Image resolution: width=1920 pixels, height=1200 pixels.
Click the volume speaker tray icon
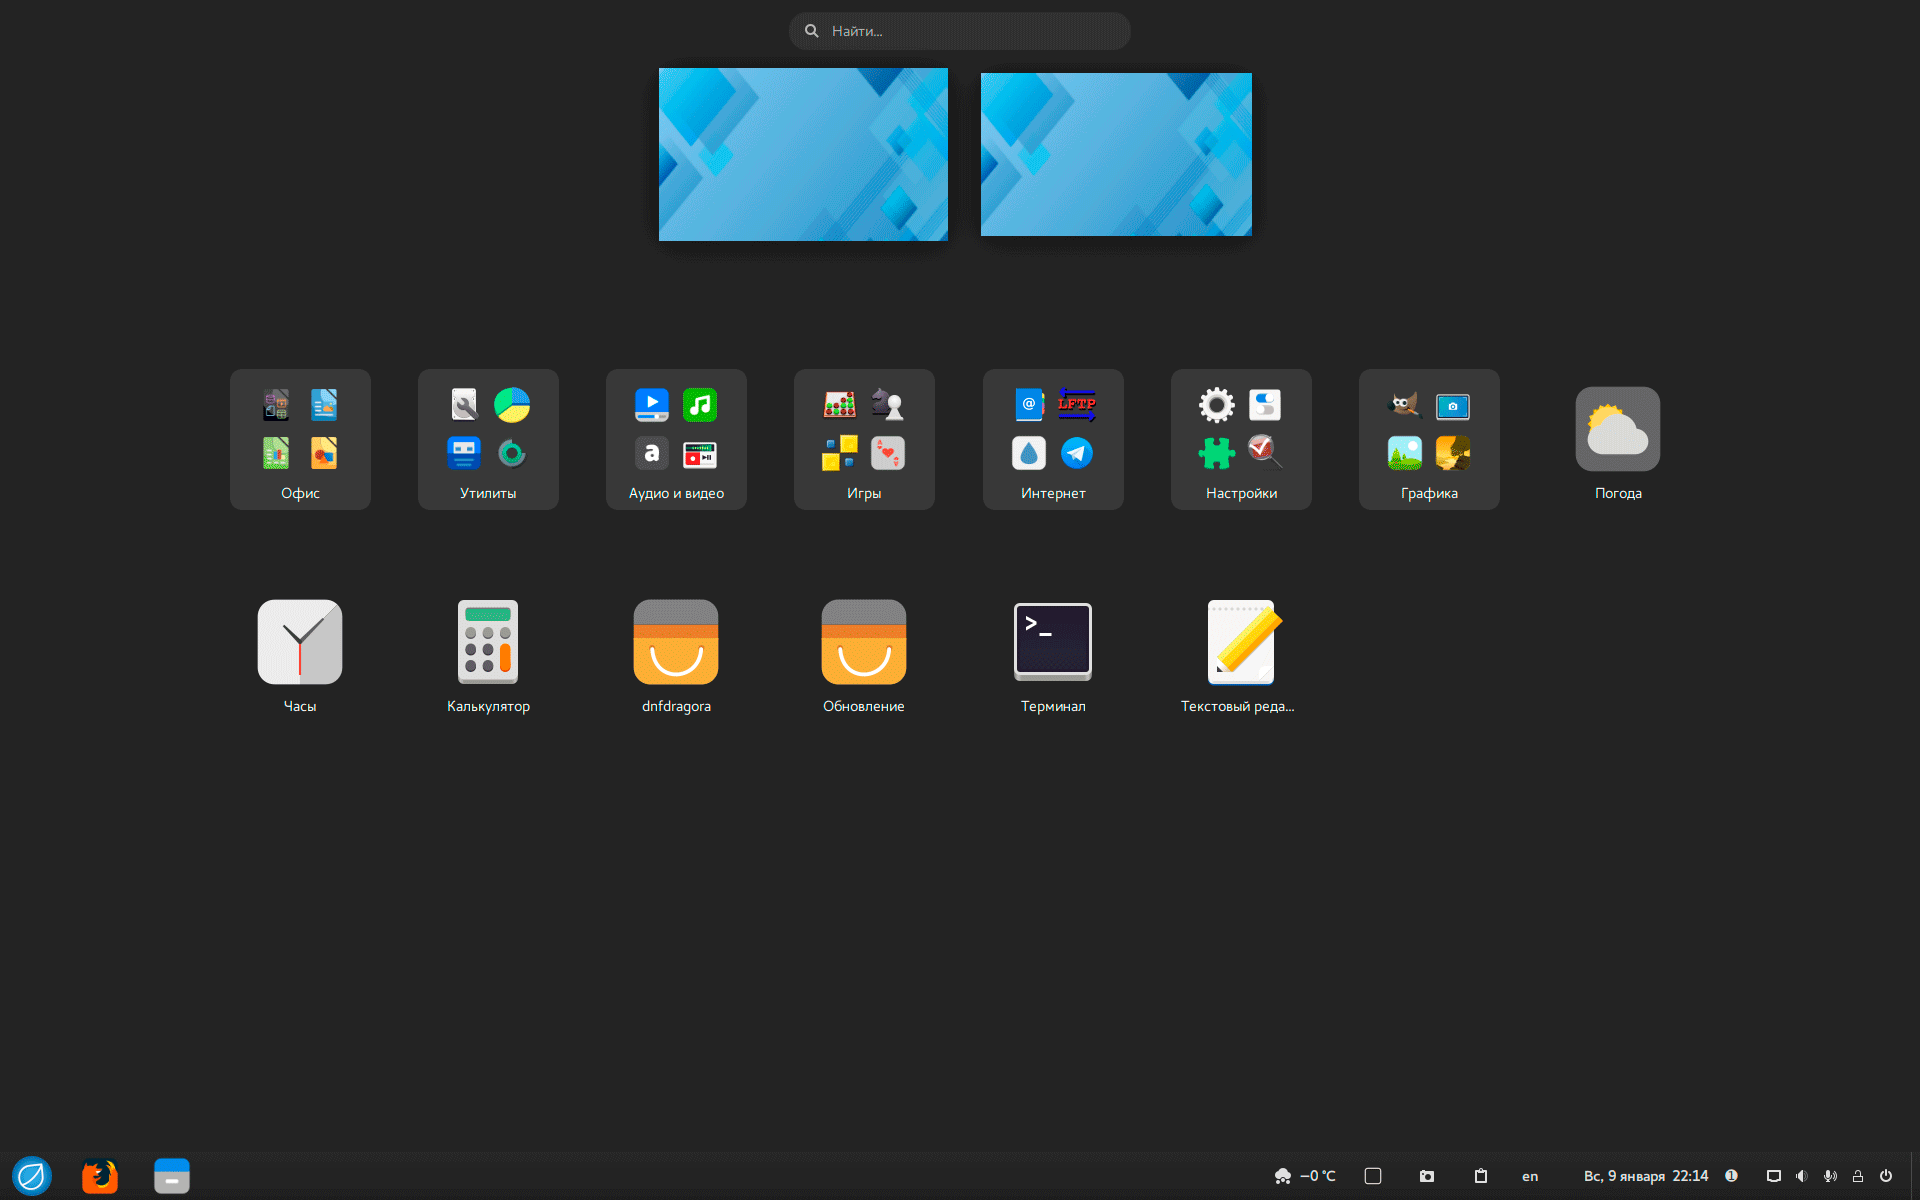pyautogui.click(x=1802, y=1176)
